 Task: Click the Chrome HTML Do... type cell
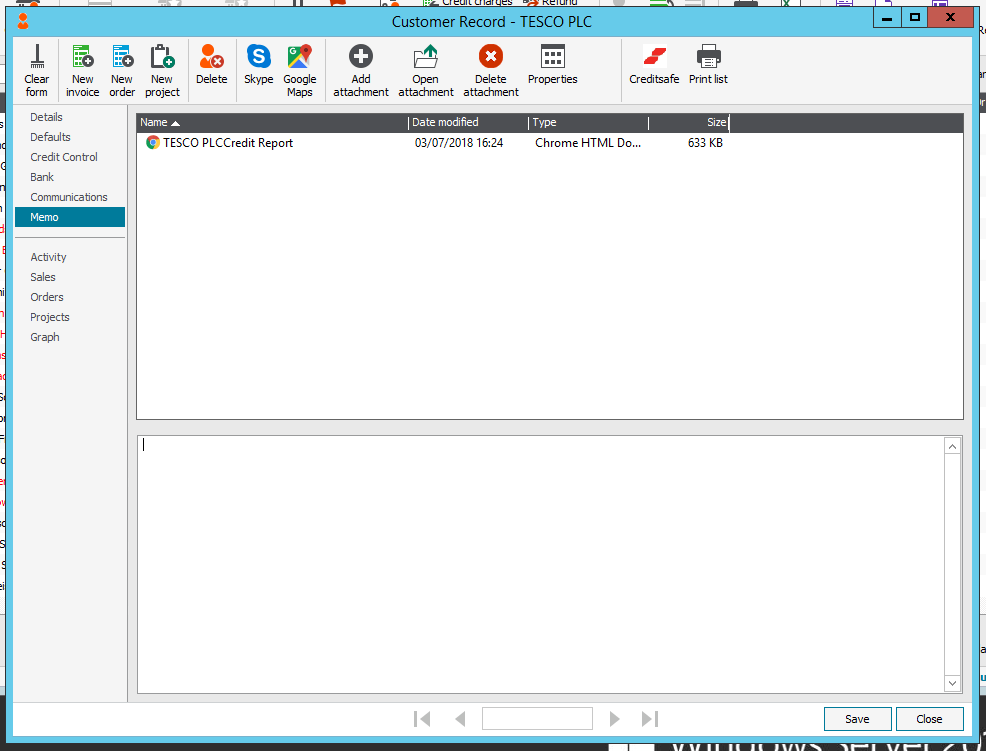(x=588, y=143)
